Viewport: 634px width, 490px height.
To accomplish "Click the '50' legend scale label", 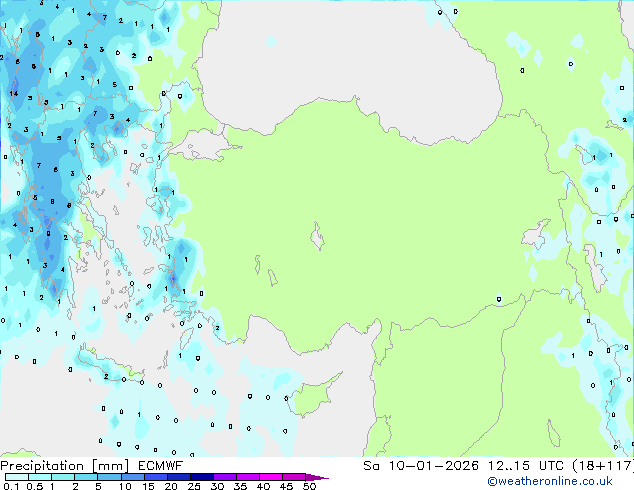I will 309,486.
